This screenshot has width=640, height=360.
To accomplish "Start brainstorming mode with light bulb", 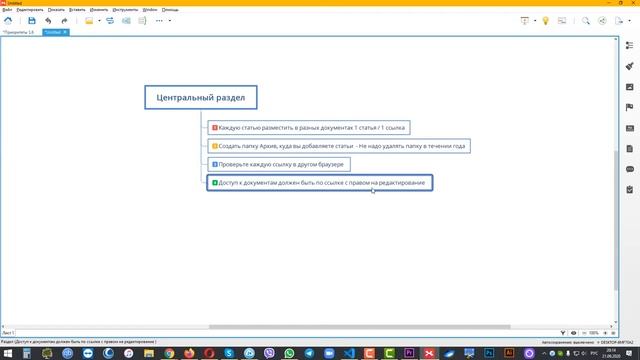I will click(545, 20).
